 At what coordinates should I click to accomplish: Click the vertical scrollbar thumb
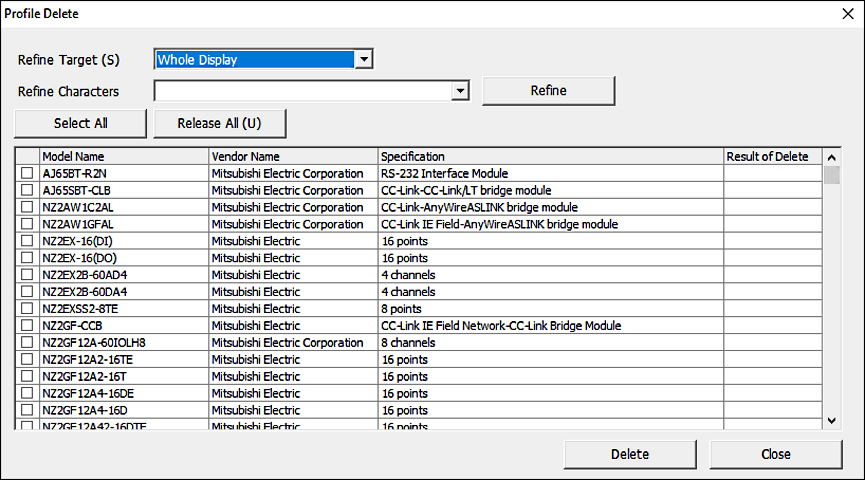click(831, 175)
